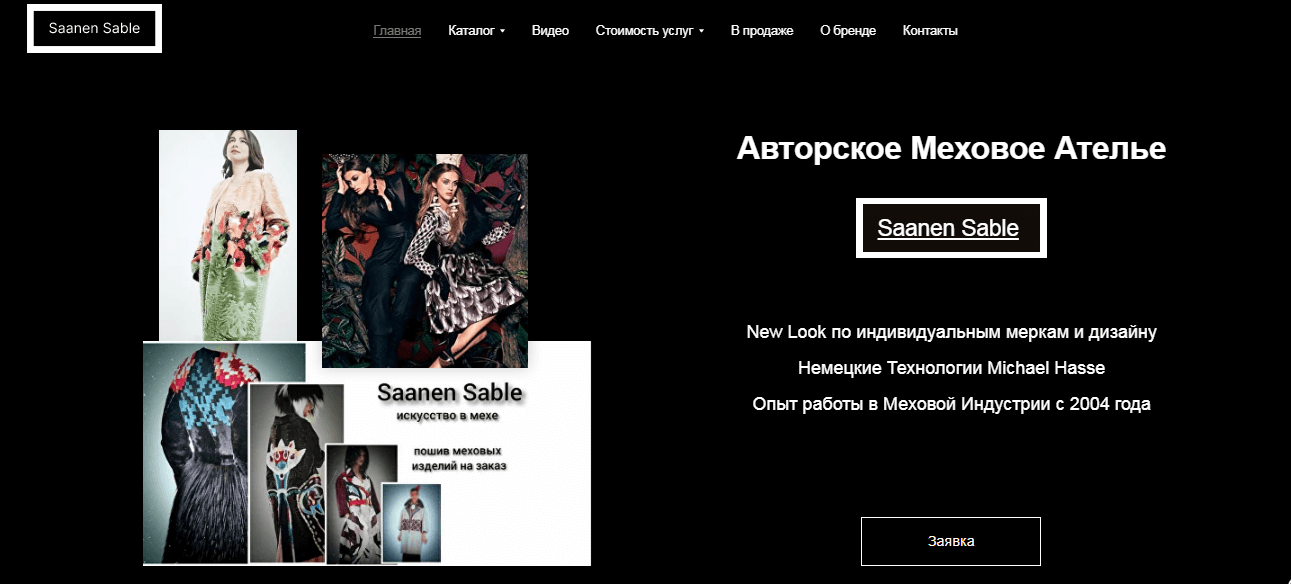Click the arrow beside Стоимость услуг

[x=701, y=31]
